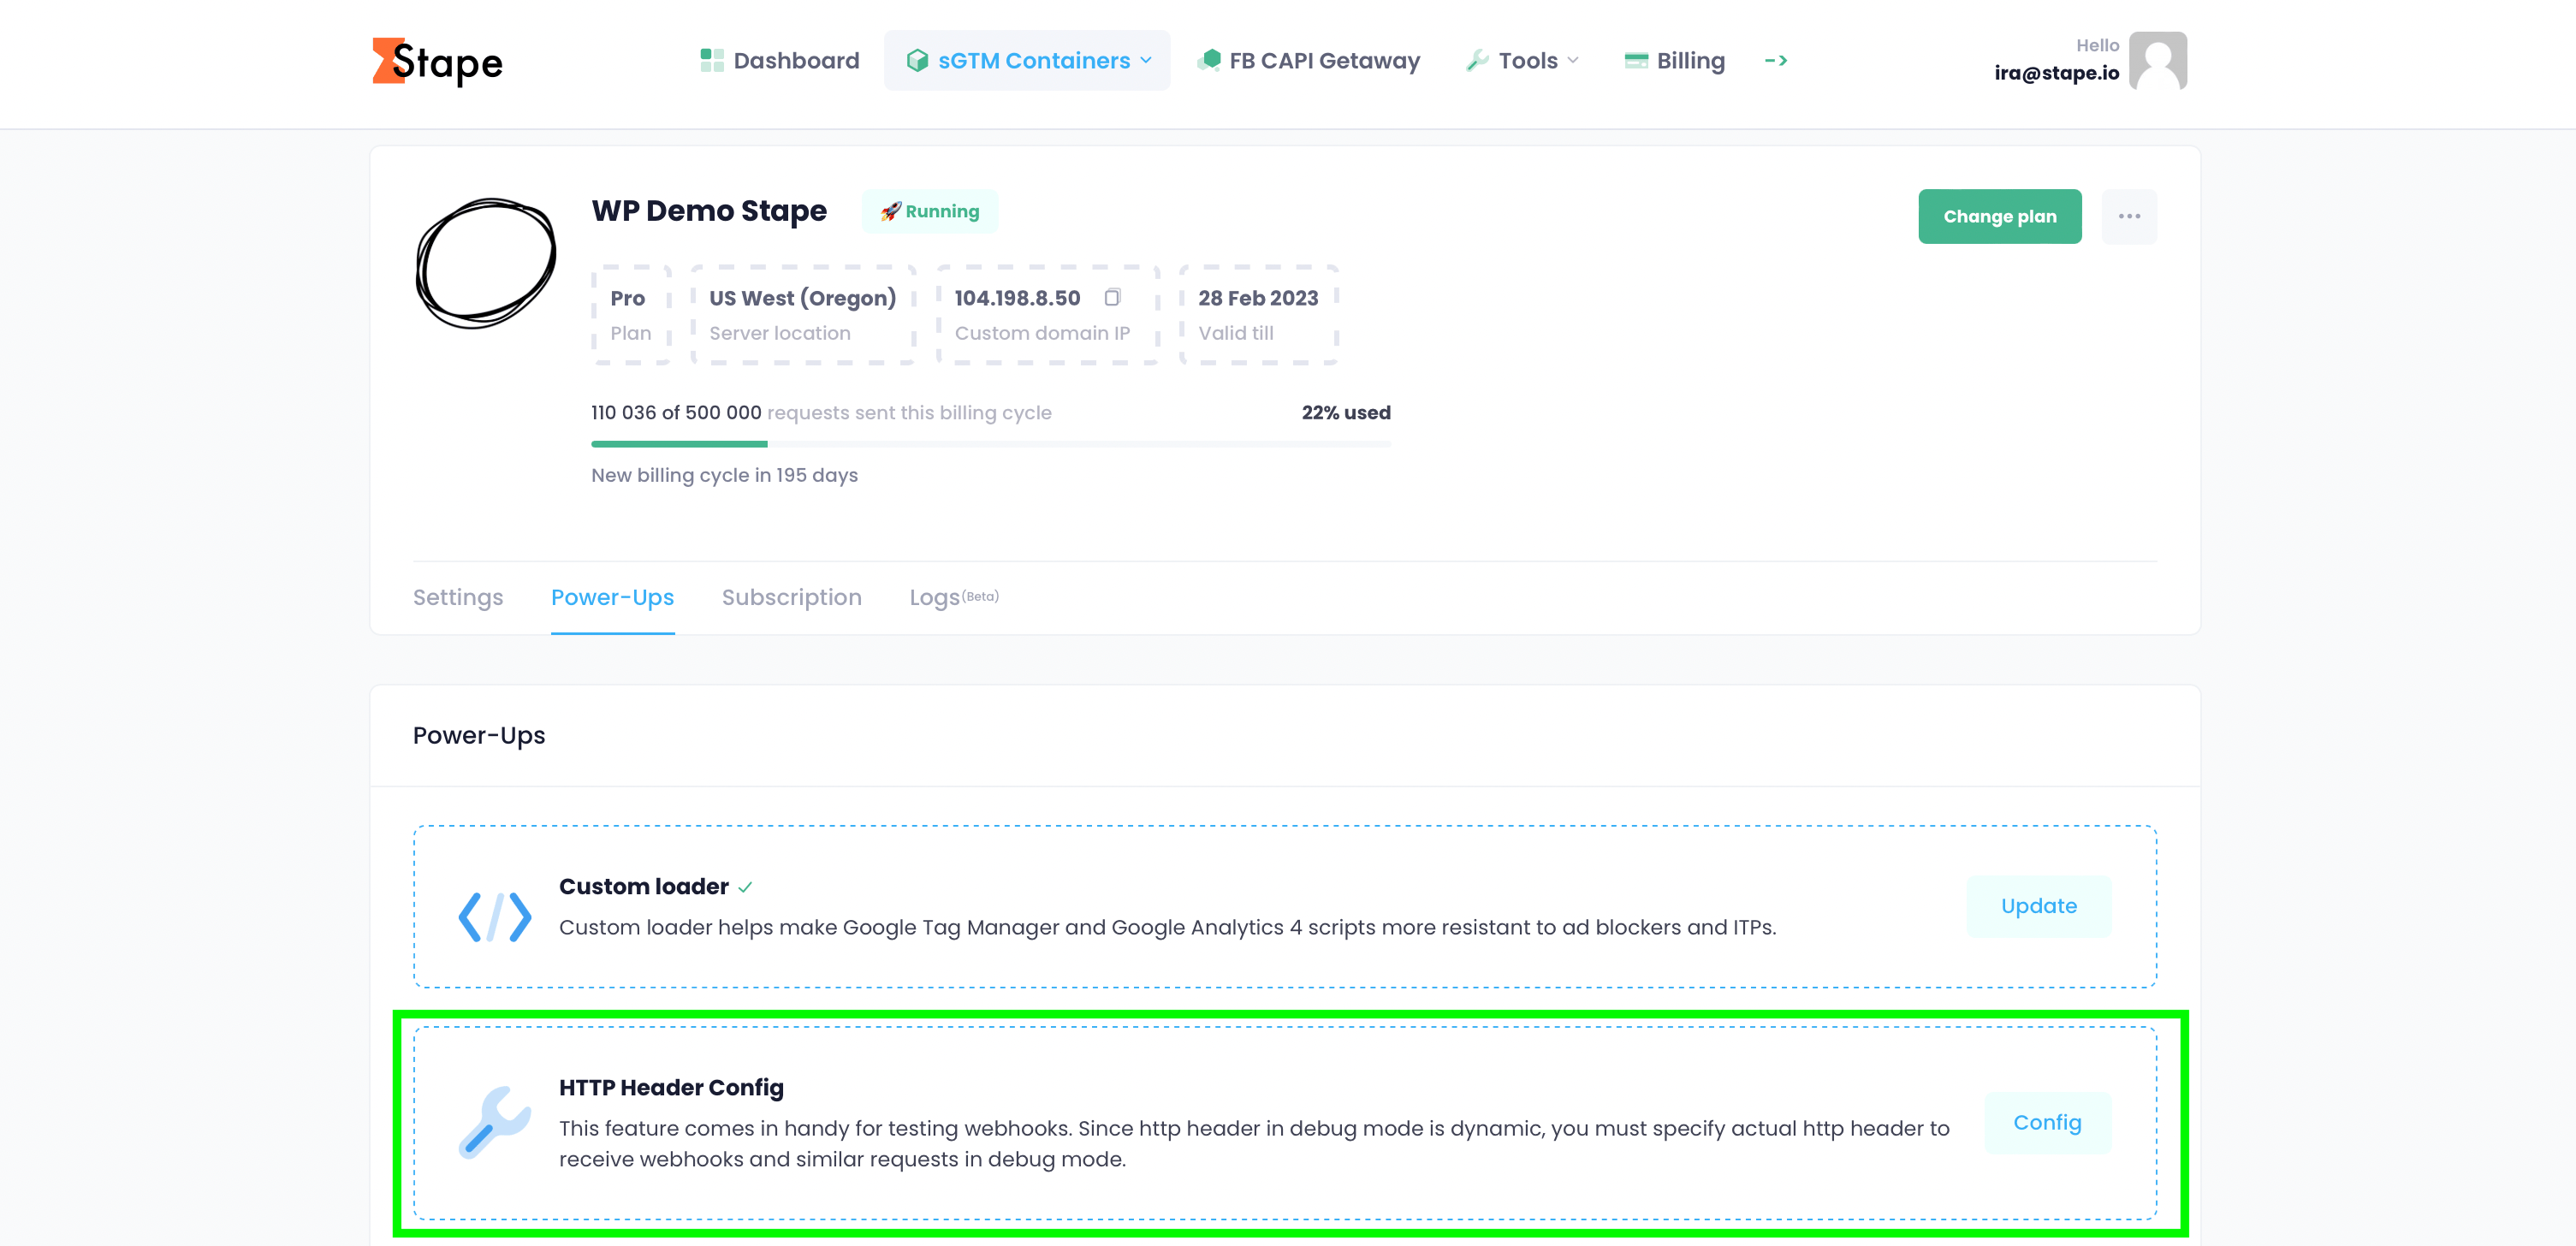Click the Custom loader enabled checkmark

click(x=746, y=887)
